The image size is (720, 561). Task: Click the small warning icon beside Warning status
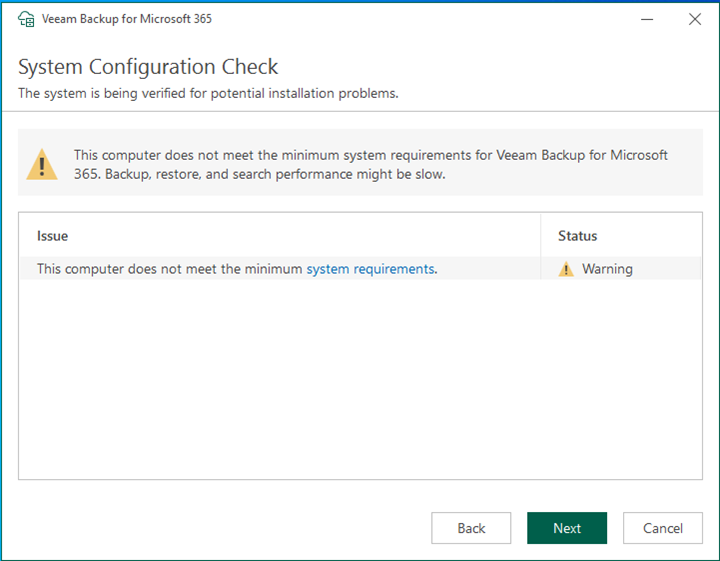(x=566, y=269)
